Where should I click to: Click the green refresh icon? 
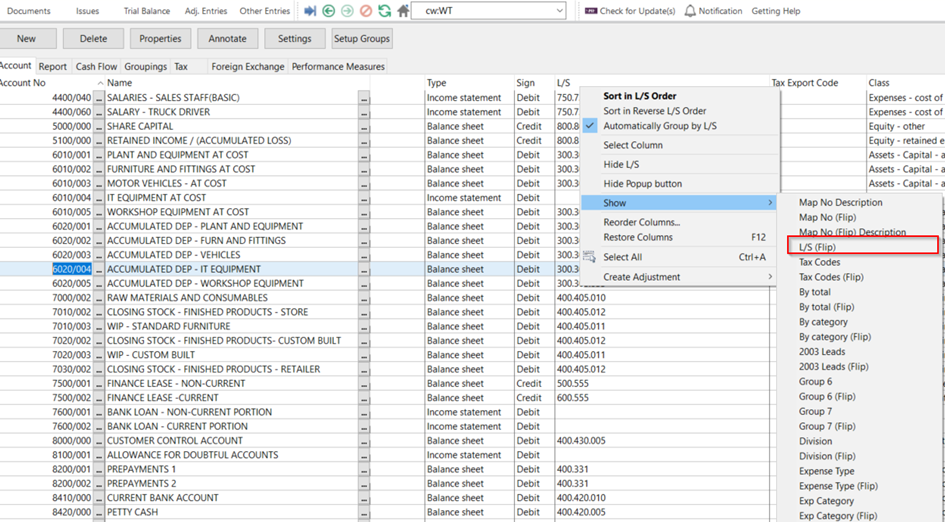tap(385, 11)
